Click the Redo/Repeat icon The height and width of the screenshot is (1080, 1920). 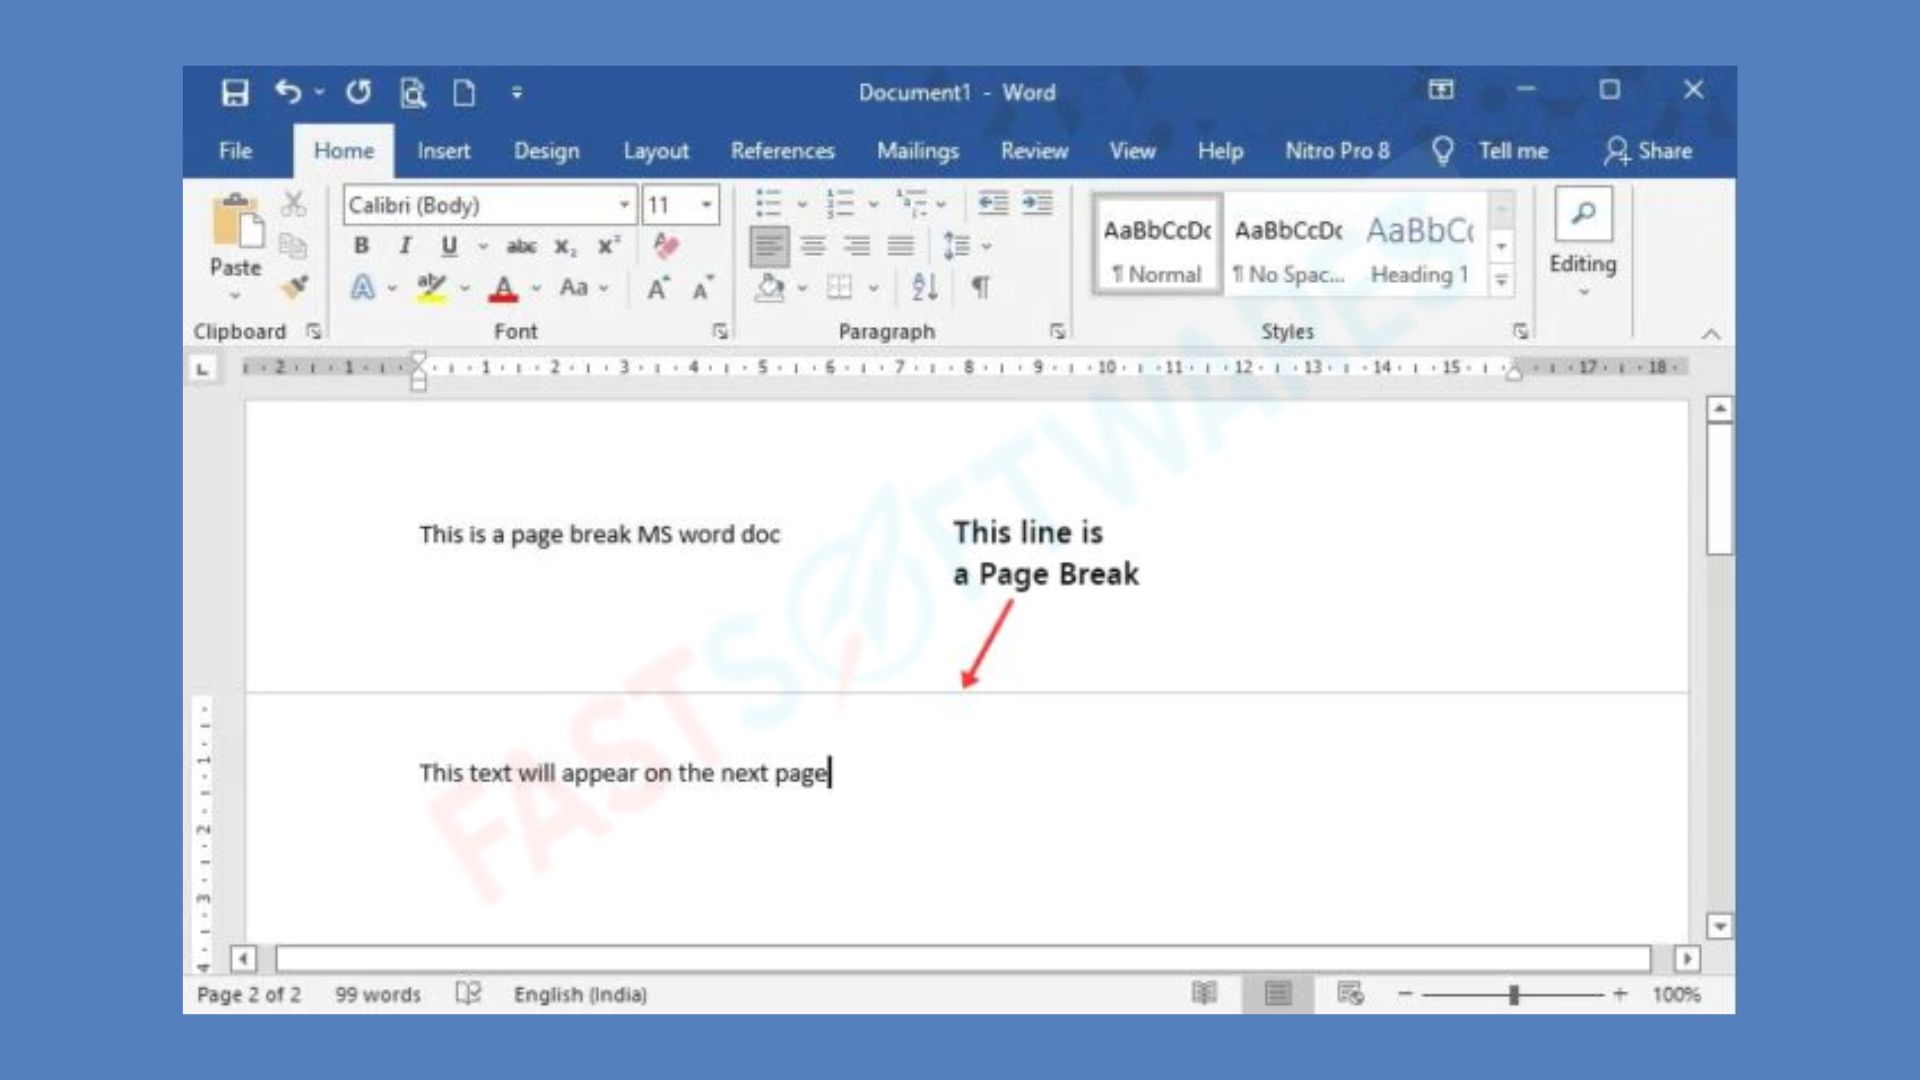coord(359,92)
